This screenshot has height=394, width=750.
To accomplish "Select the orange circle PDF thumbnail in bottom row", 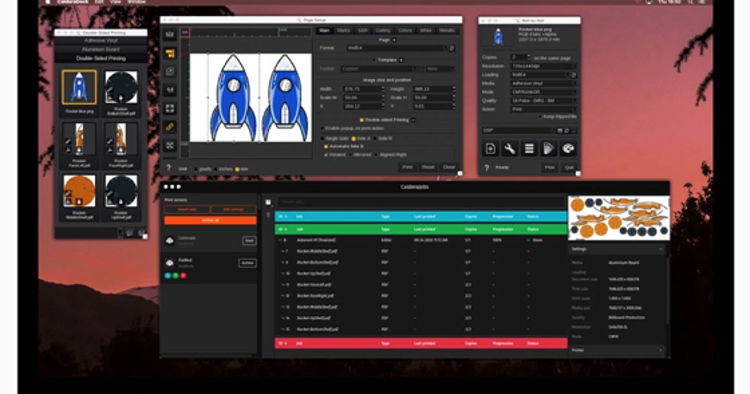I will (x=79, y=190).
